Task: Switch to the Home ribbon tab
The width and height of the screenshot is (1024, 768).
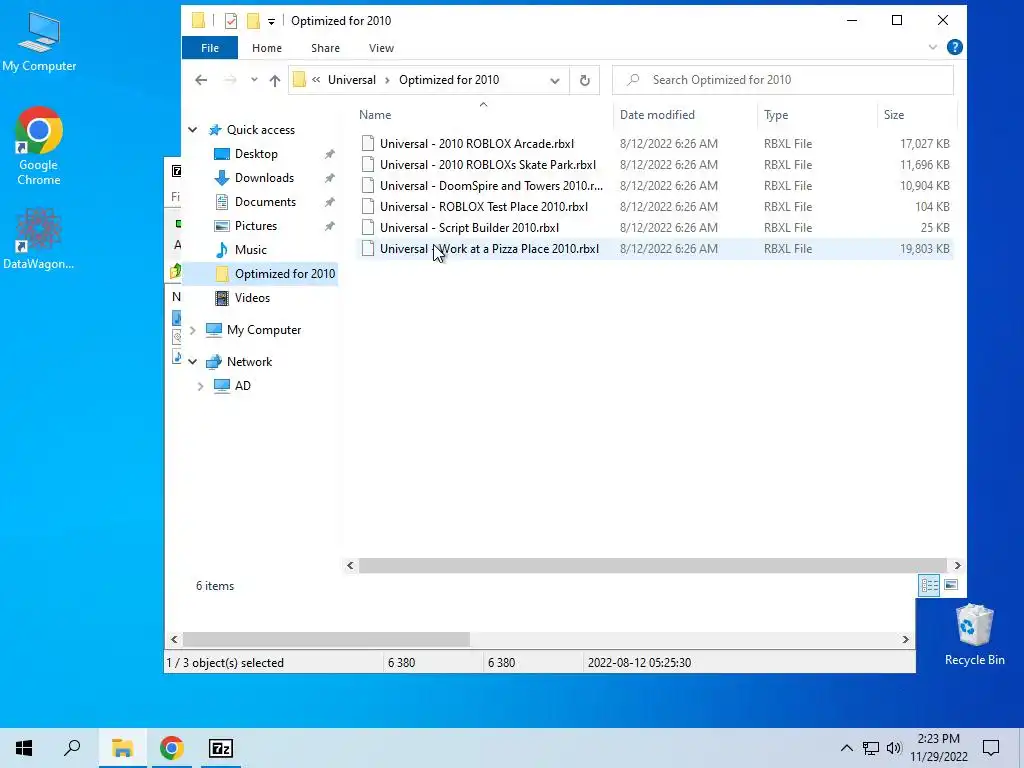Action: pyautogui.click(x=266, y=48)
